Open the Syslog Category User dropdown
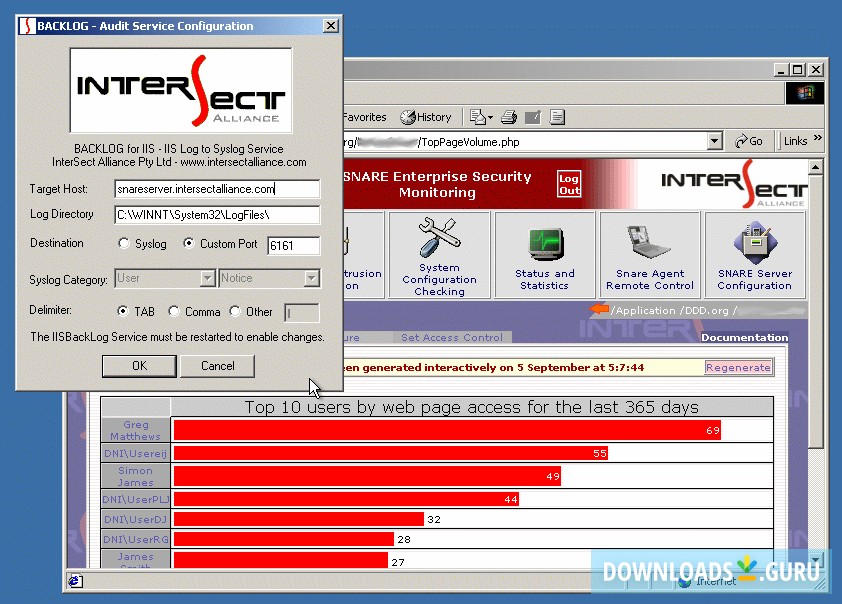This screenshot has width=842, height=604. (208, 278)
